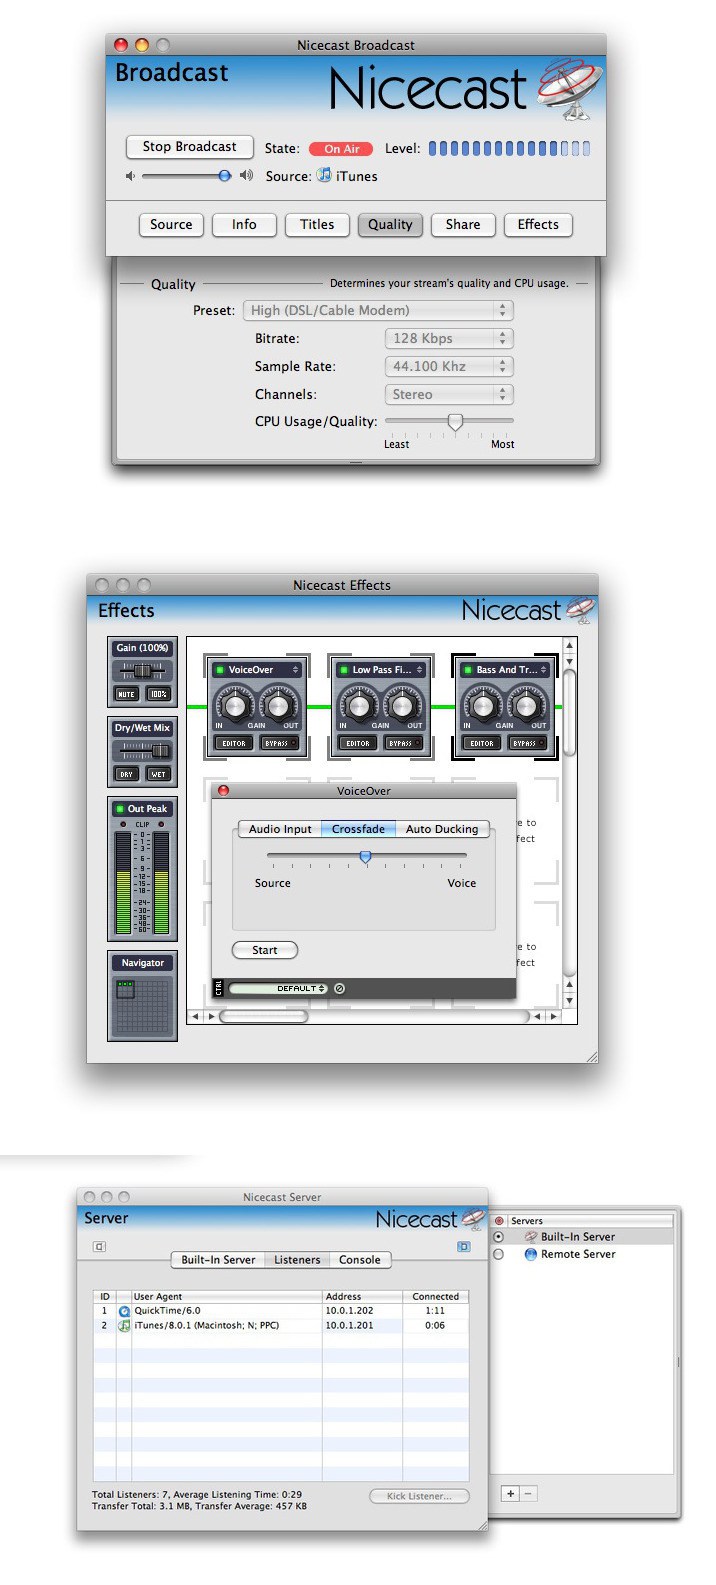Toggle the VoiceOver effect green power light

point(220,670)
